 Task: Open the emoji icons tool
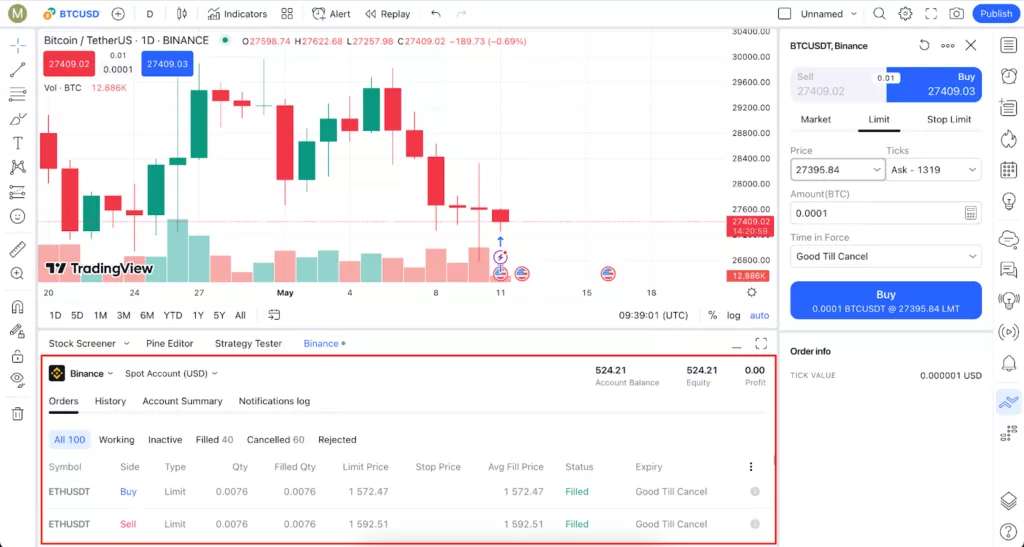pos(18,216)
